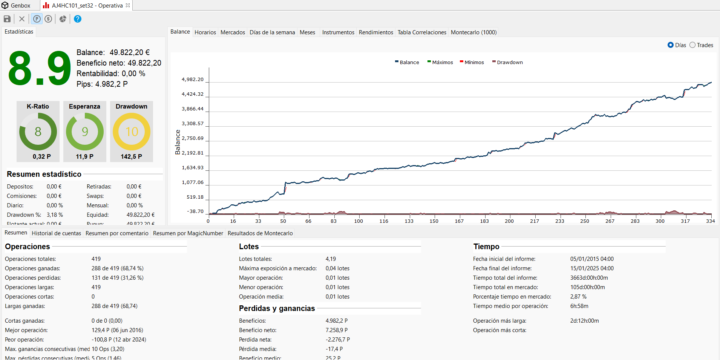Select the Balance chart tab

(x=180, y=32)
